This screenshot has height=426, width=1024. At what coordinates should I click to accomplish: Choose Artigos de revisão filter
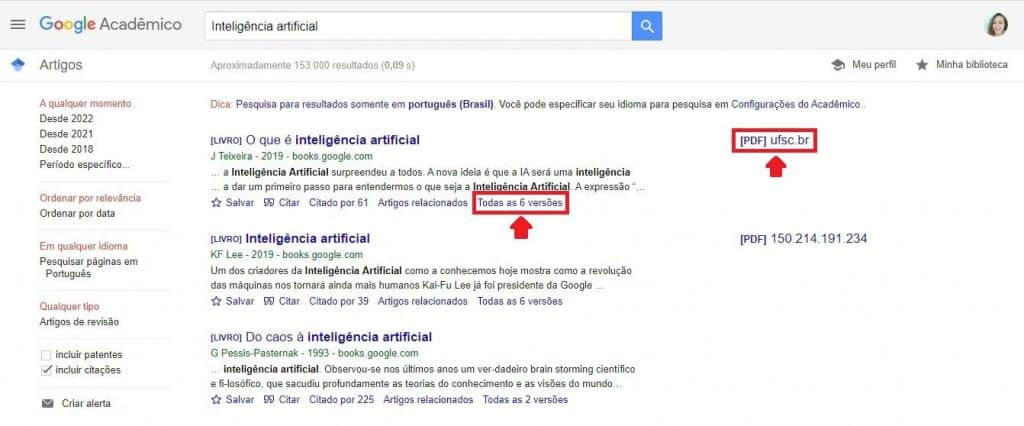tap(79, 321)
